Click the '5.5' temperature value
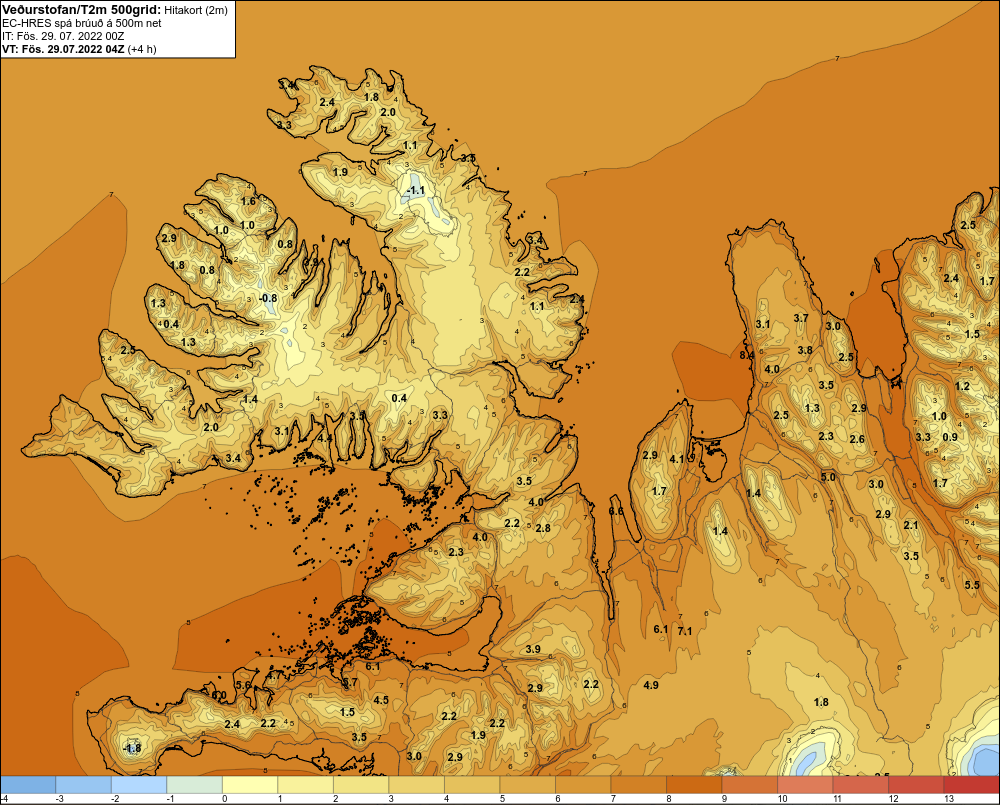This screenshot has height=805, width=1000. point(971,585)
